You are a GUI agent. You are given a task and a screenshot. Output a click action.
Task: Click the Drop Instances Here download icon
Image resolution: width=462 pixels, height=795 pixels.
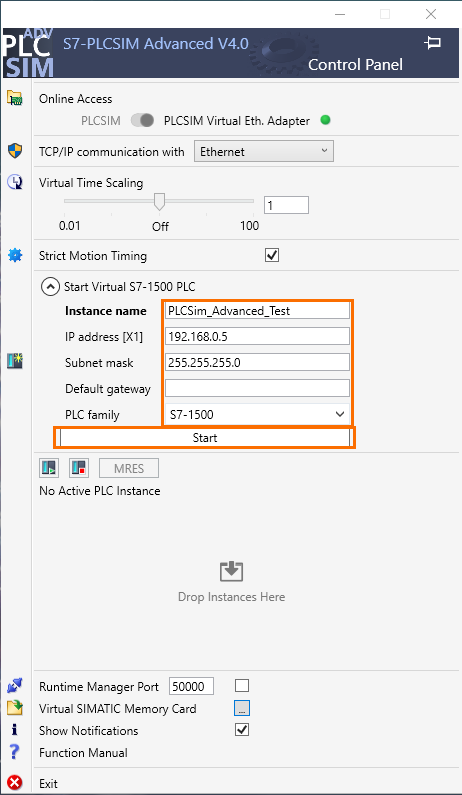(231, 571)
